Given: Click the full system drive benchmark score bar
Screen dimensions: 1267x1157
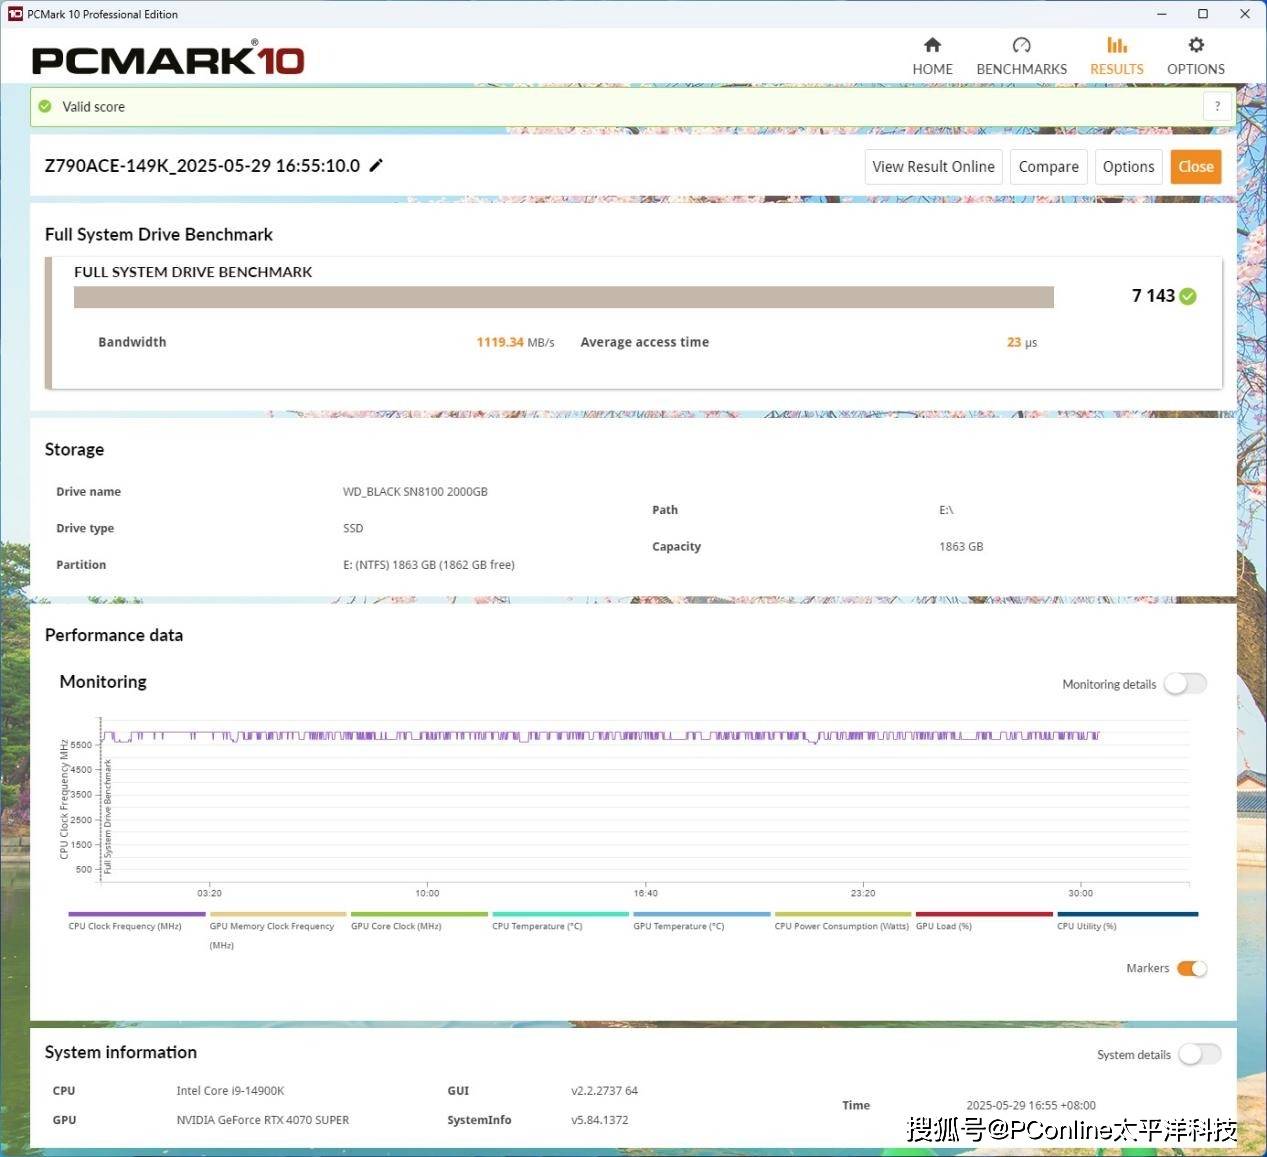Looking at the screenshot, I should pos(564,297).
